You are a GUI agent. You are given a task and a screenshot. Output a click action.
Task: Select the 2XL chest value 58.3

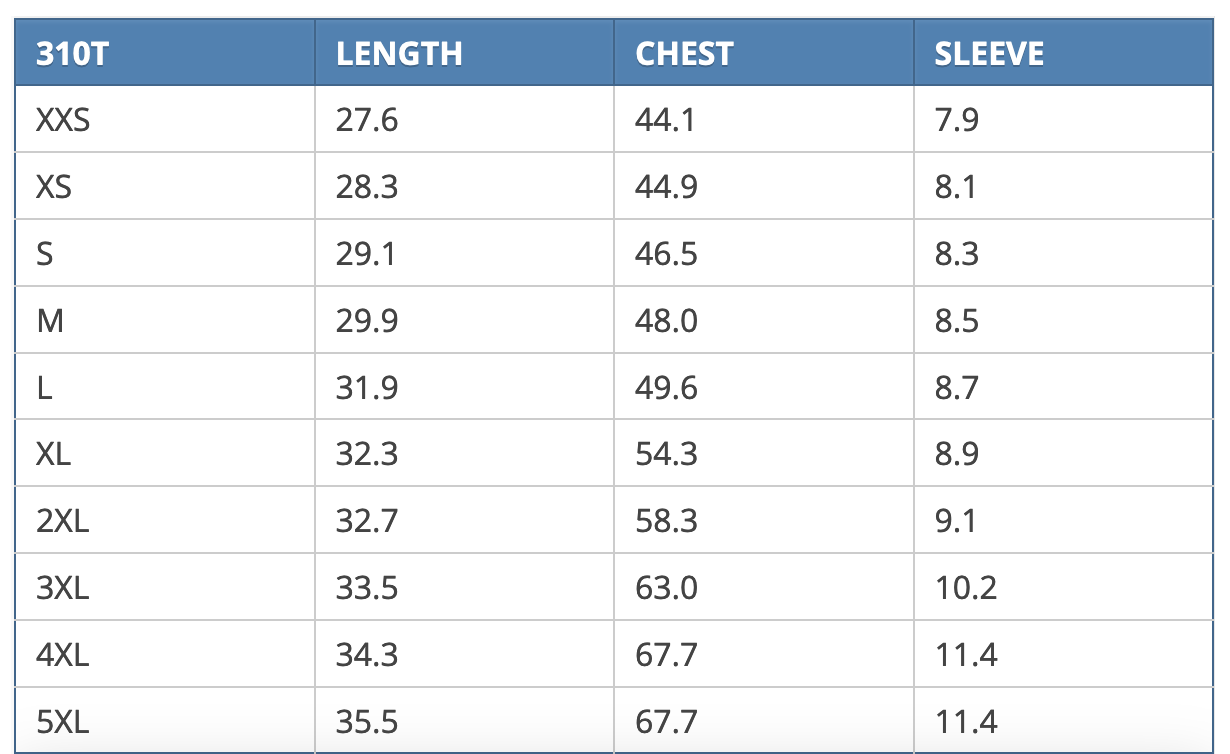tap(666, 521)
